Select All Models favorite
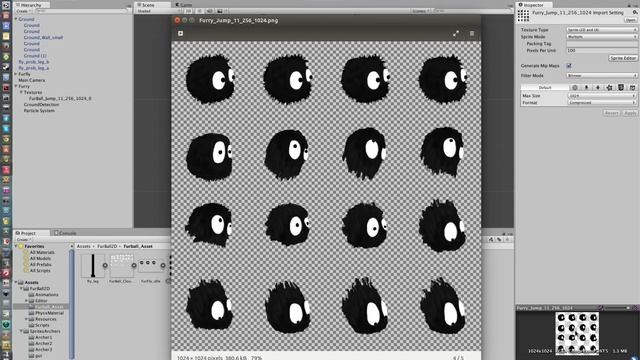640x360 pixels. coord(40,259)
